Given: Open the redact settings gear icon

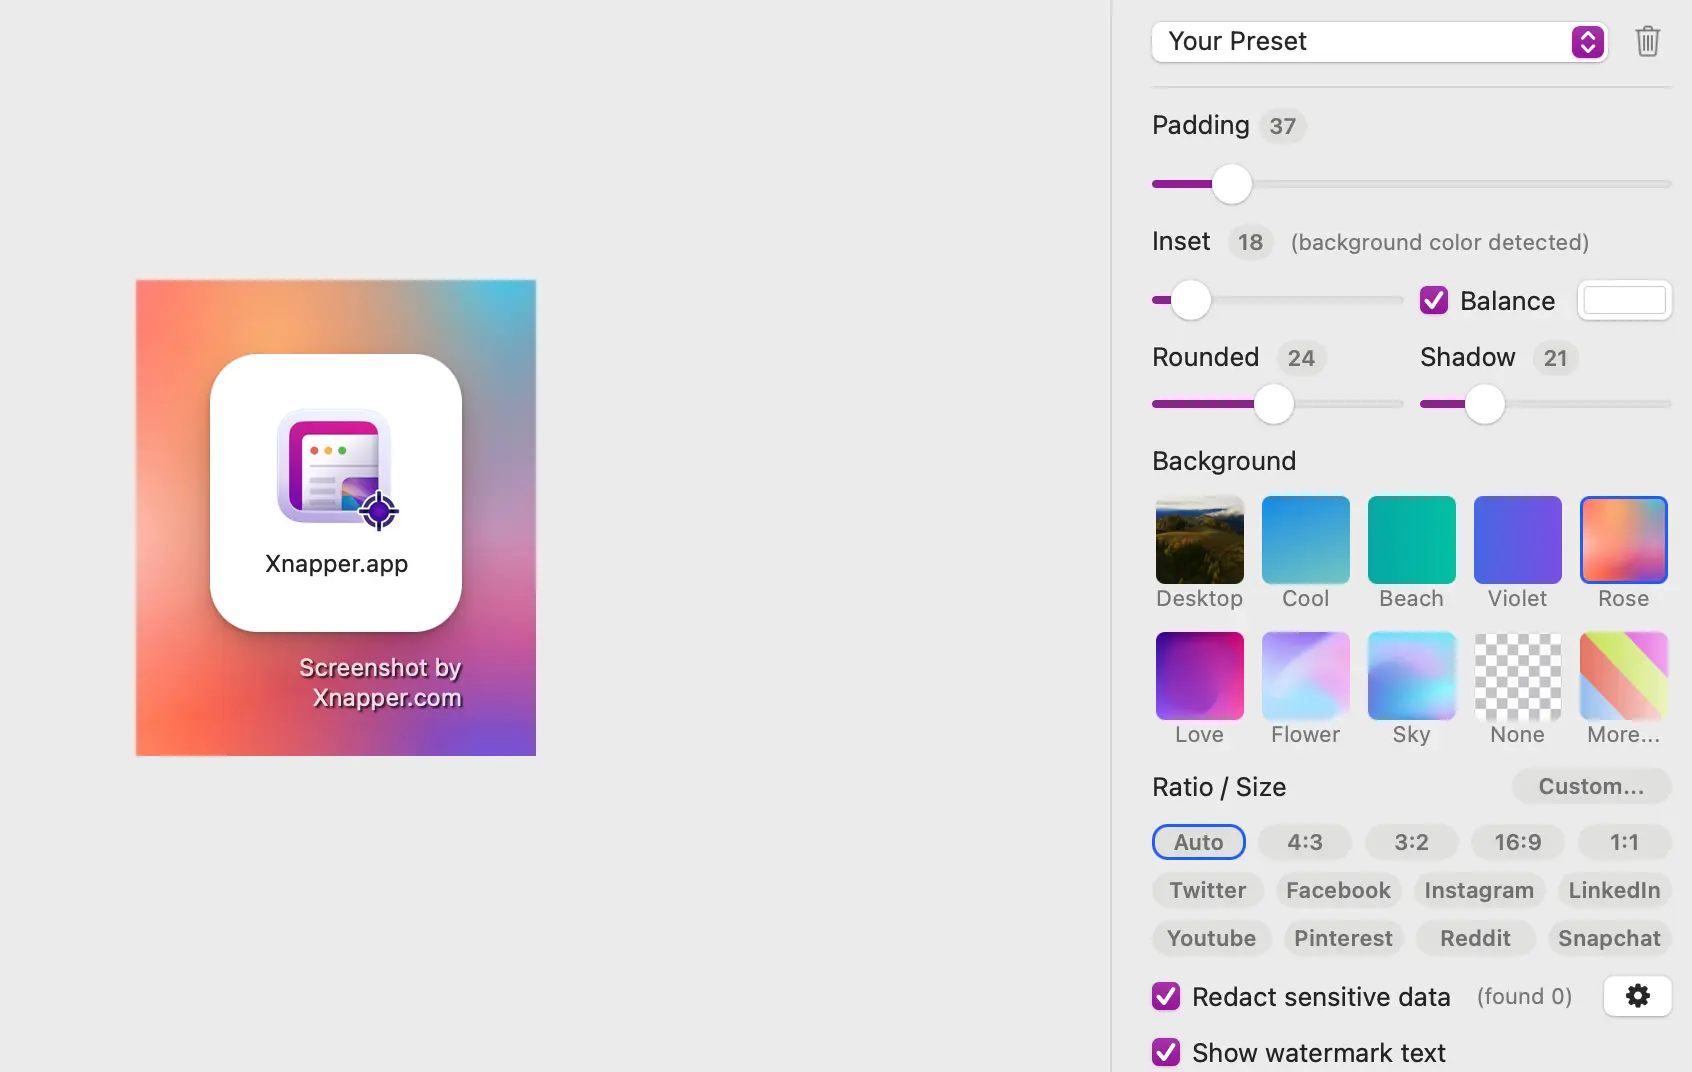Looking at the screenshot, I should click(1637, 996).
